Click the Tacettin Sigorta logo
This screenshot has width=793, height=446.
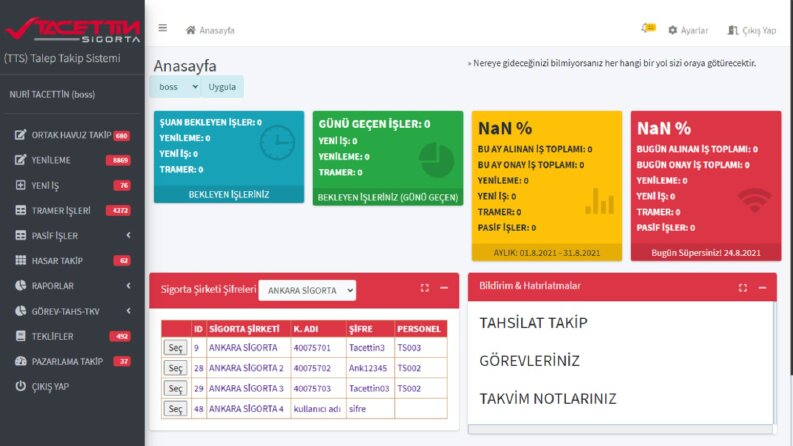[x=72, y=30]
